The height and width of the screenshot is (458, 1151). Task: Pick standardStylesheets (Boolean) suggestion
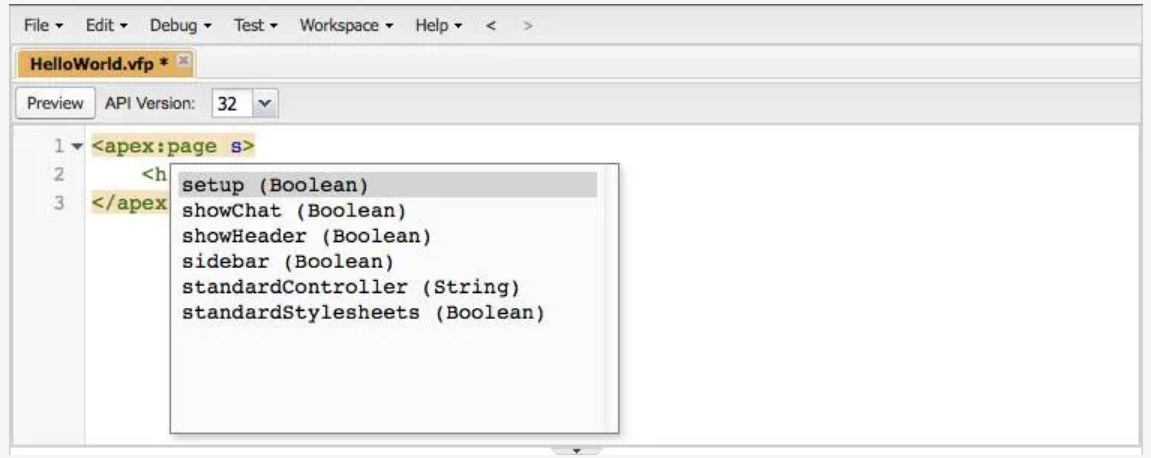tap(388, 313)
